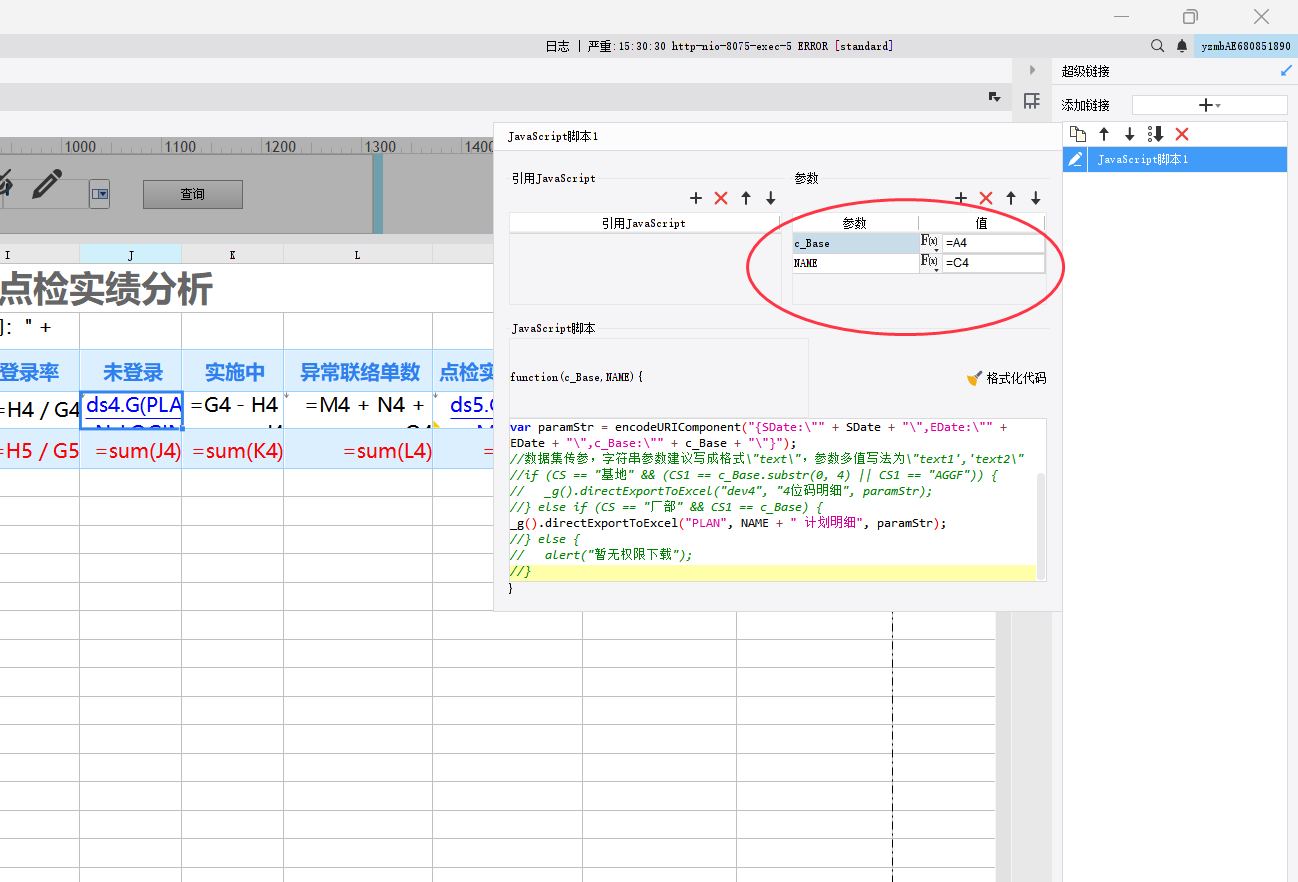Image resolution: width=1298 pixels, height=882 pixels.
Task: Open the notification bell
Action: pos(1182,46)
